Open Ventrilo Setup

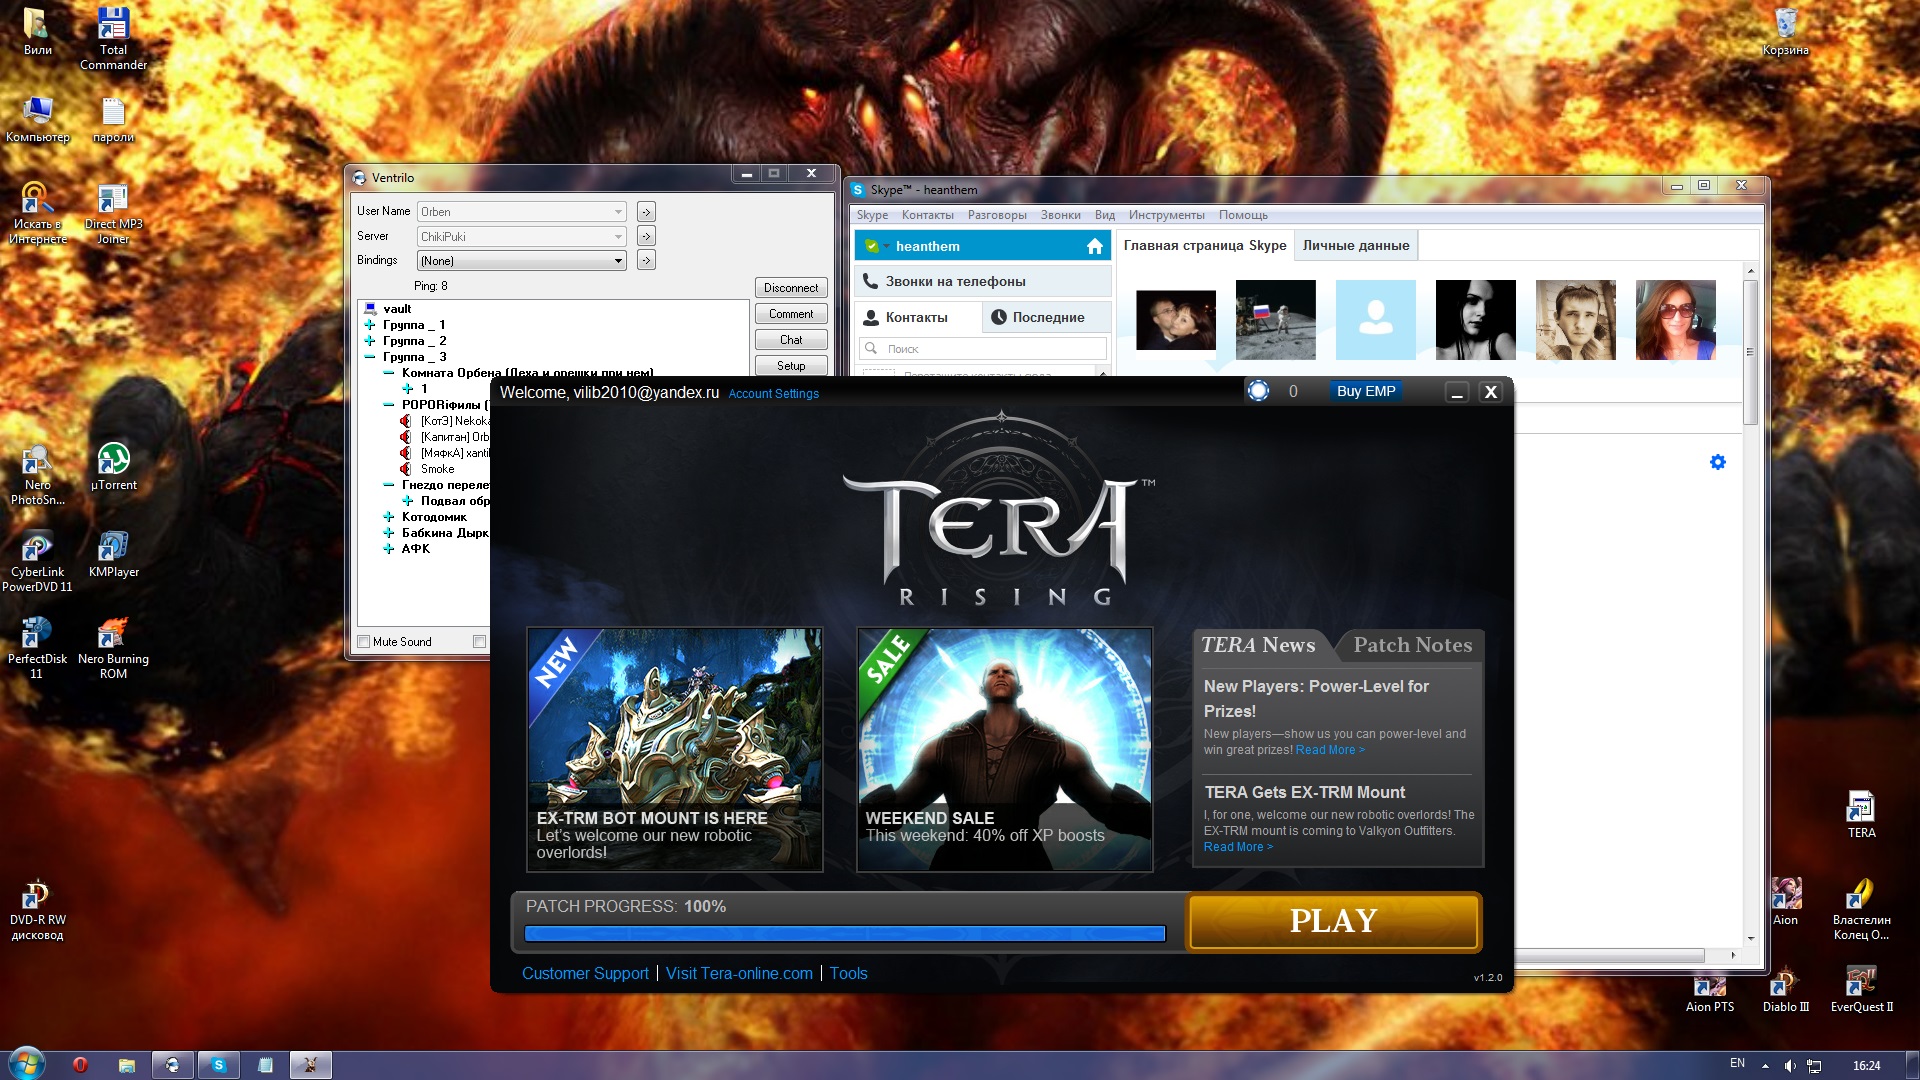791,366
